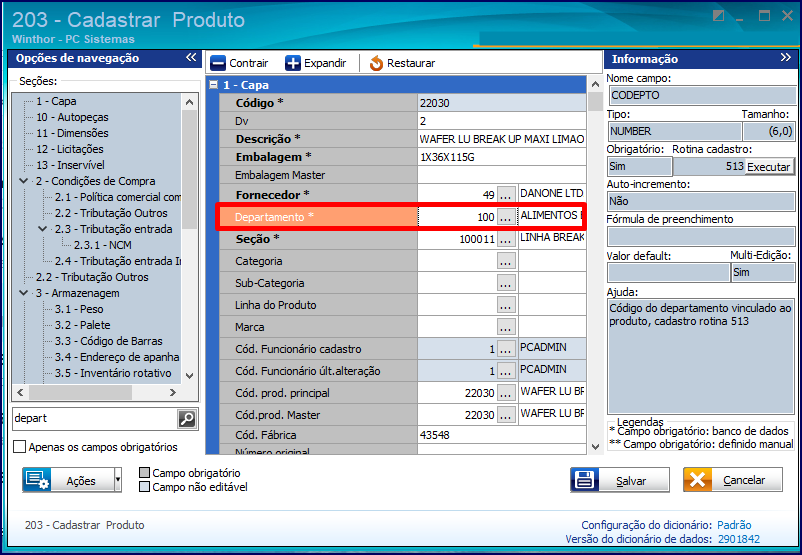Screen dimensions: 802x555
Task: Click the Nome campo 'CODEPTO' field
Action: 701,95
